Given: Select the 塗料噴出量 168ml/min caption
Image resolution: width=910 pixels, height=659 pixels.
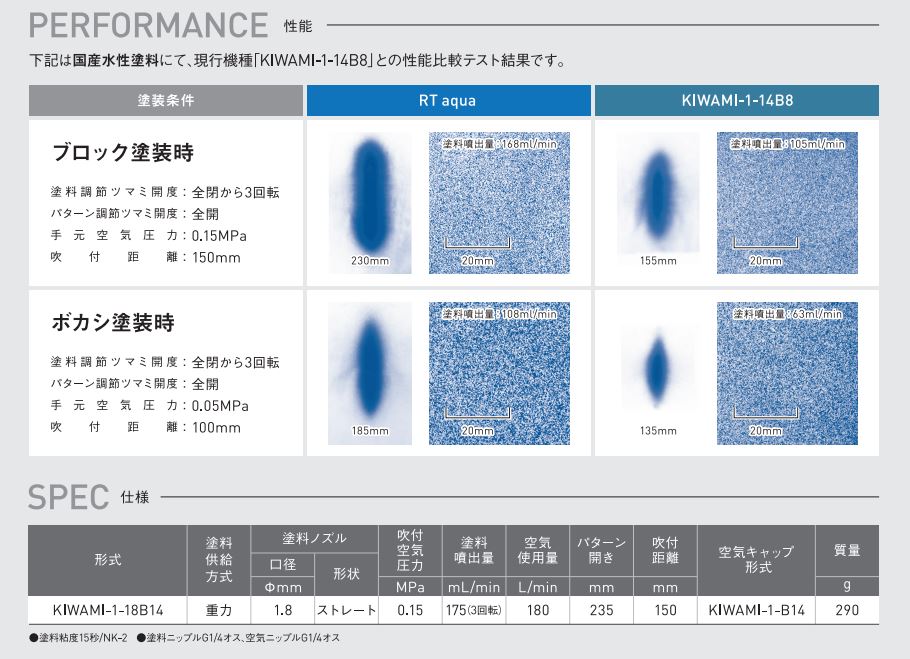Looking at the screenshot, I should [499, 143].
